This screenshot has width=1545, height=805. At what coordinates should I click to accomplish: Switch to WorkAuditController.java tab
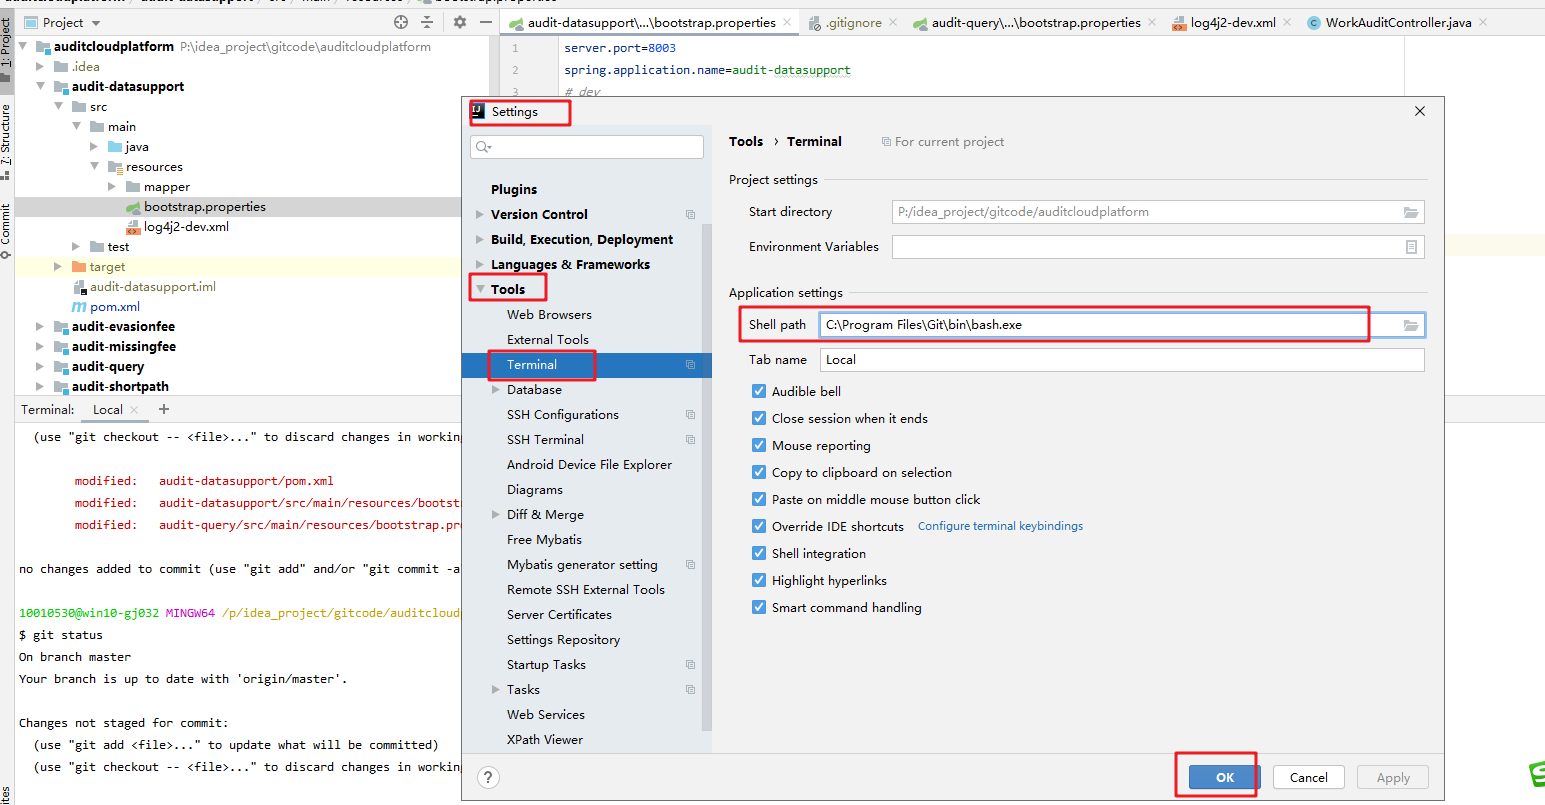click(1398, 22)
